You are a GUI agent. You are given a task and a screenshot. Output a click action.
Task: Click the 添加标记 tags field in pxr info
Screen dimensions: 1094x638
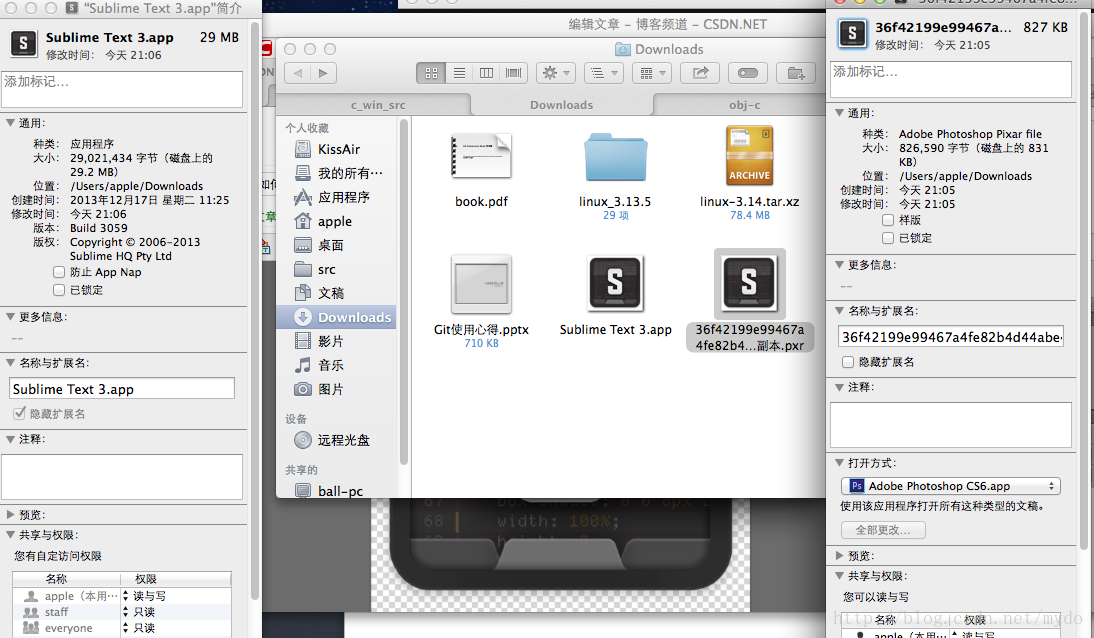[x=951, y=80]
